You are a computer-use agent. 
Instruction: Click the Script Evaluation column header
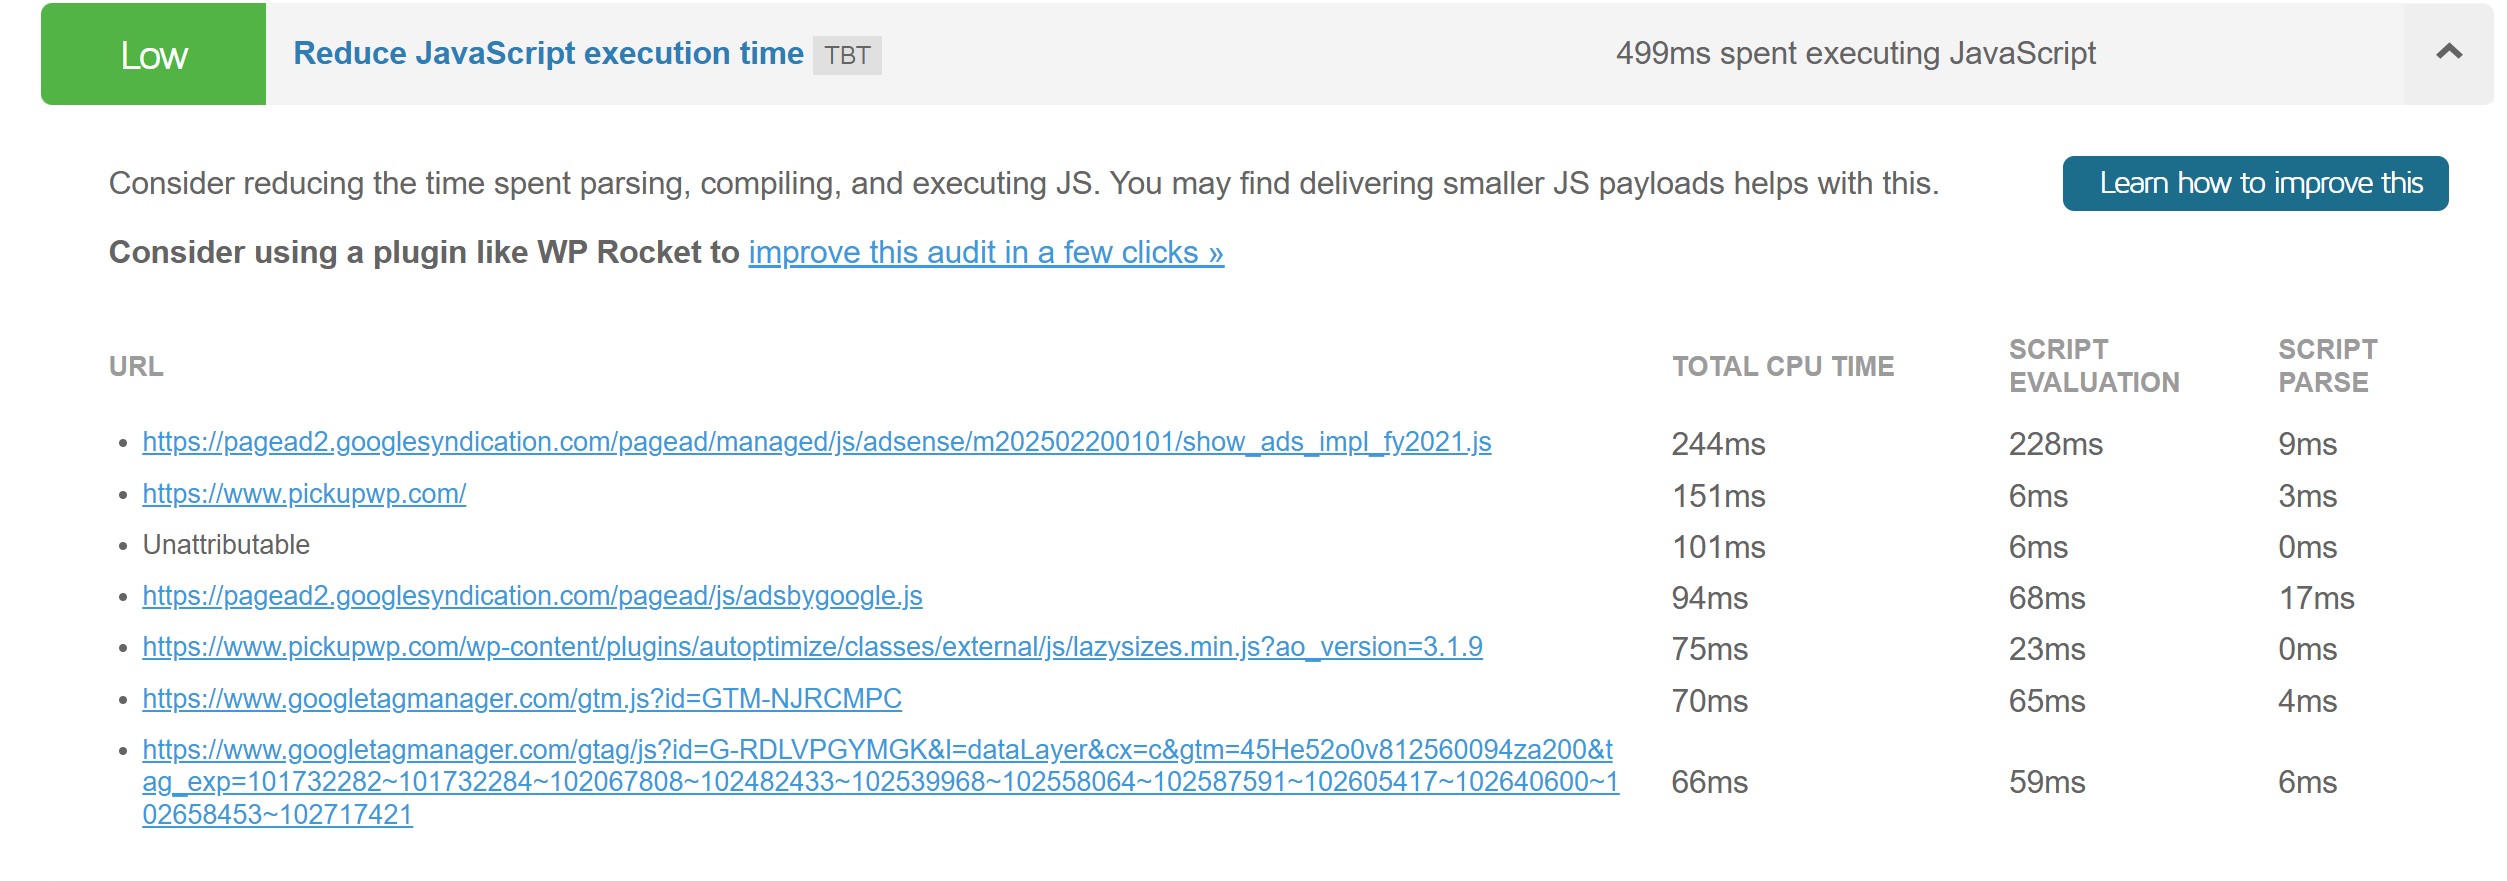click(x=2094, y=366)
